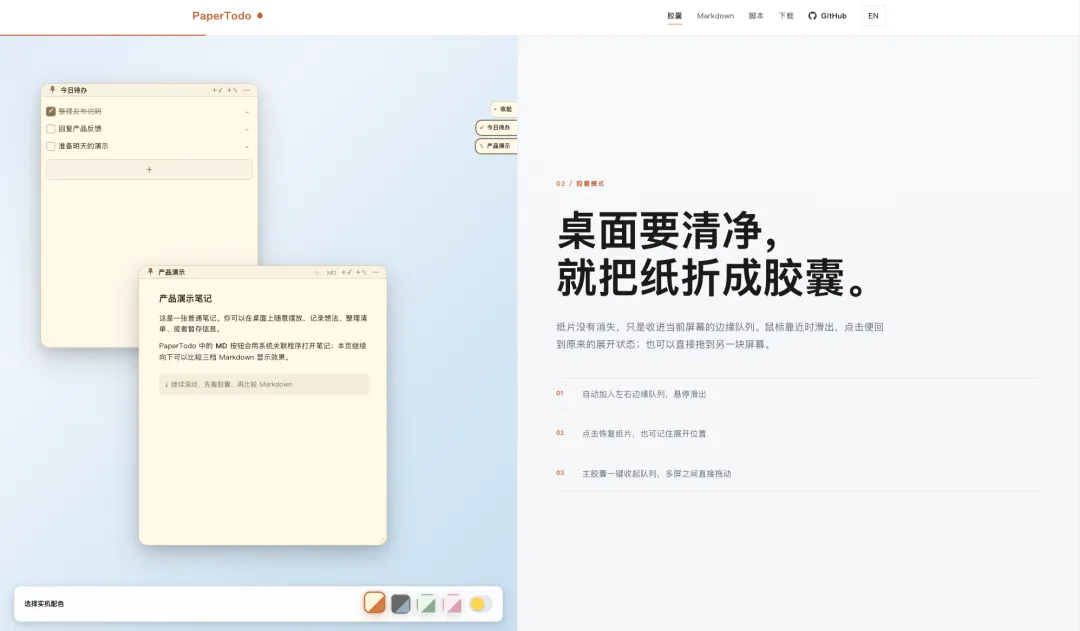Click the pin icon on 今日待办 note

52,90
